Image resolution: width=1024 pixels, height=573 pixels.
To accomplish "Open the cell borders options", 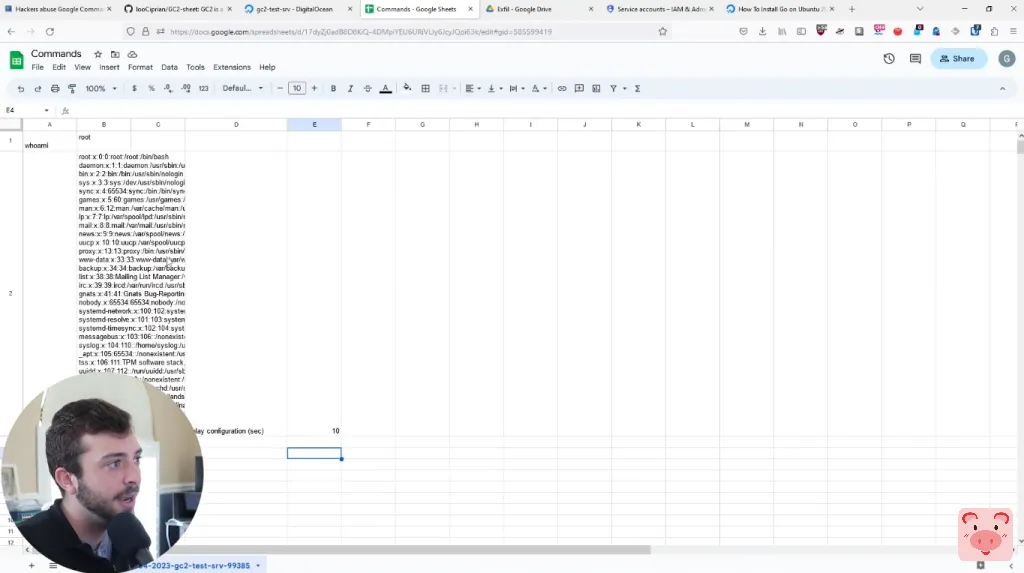I will tap(425, 89).
